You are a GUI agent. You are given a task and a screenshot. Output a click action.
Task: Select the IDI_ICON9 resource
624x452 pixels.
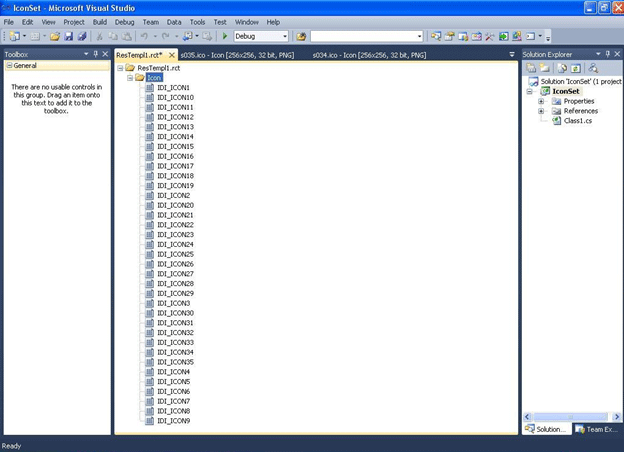point(174,421)
